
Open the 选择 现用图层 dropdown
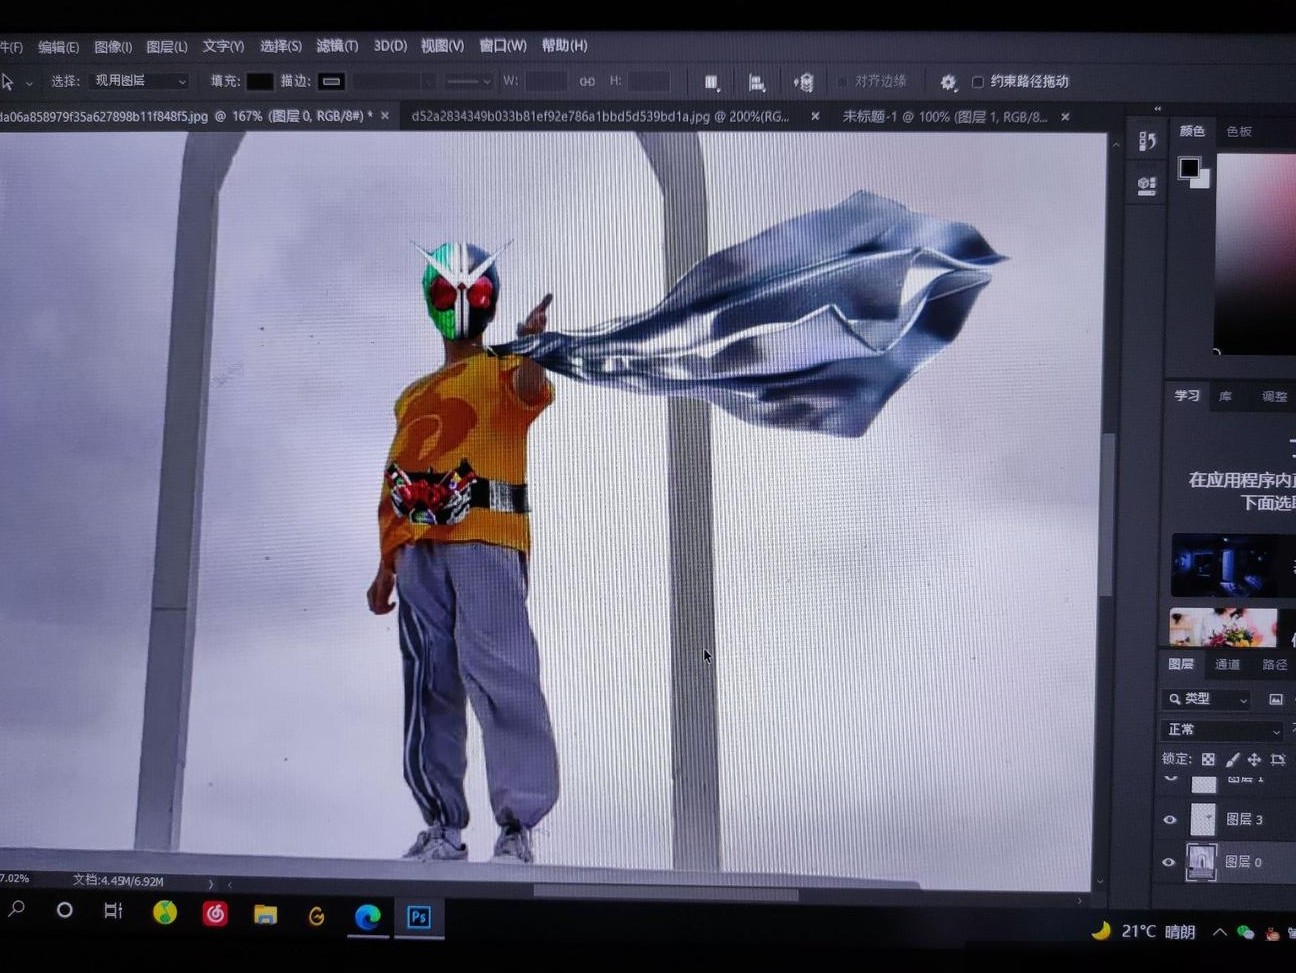[139, 81]
